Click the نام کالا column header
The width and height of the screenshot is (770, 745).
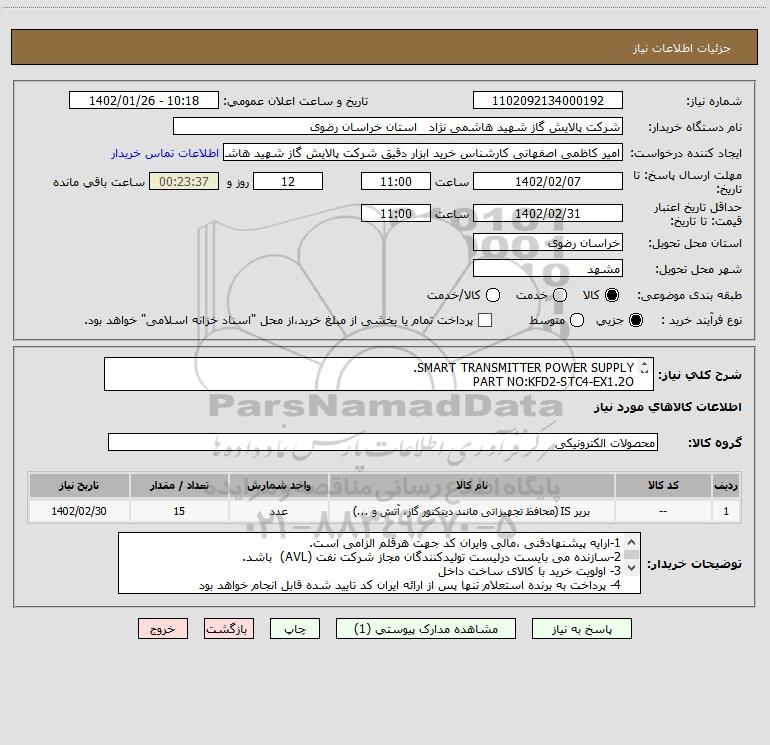[x=471, y=486]
